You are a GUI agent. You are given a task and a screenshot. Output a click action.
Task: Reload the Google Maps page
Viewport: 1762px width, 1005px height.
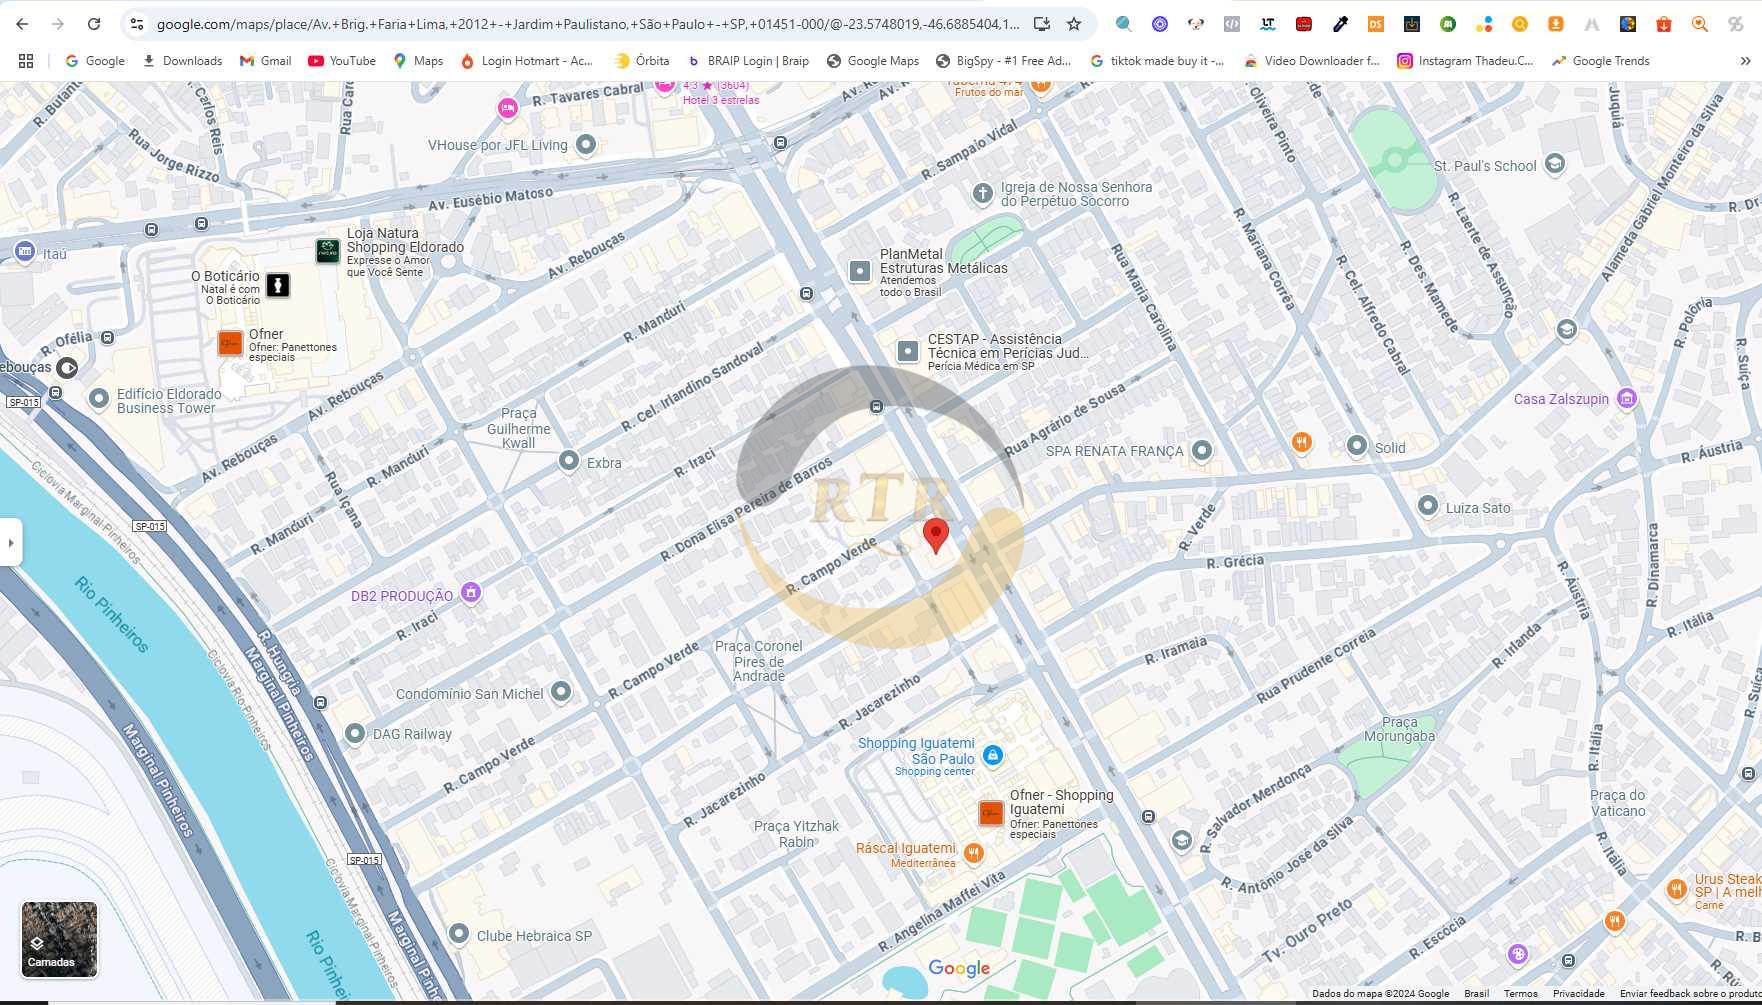pos(94,24)
